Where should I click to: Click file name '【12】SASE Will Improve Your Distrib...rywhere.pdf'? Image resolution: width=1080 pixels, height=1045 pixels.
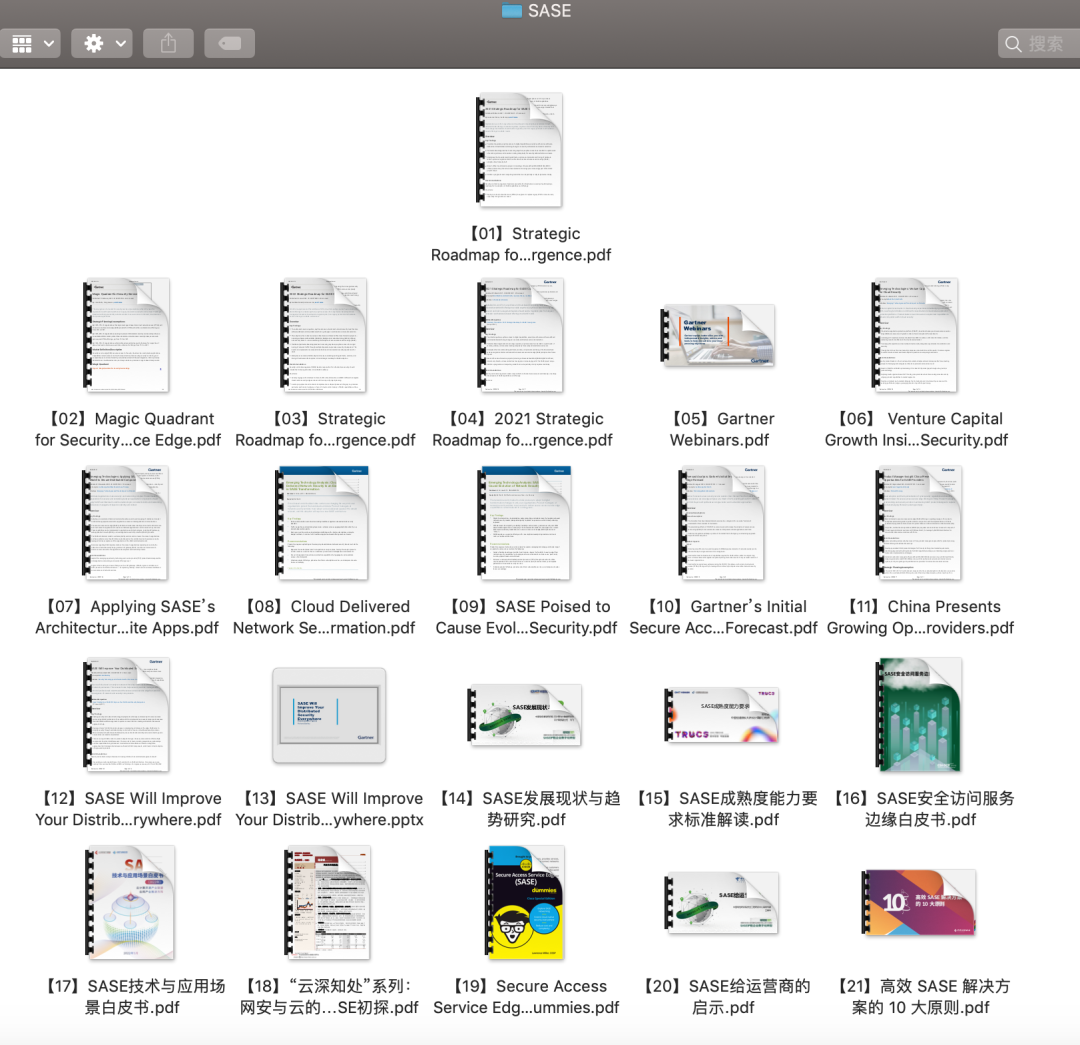point(128,809)
